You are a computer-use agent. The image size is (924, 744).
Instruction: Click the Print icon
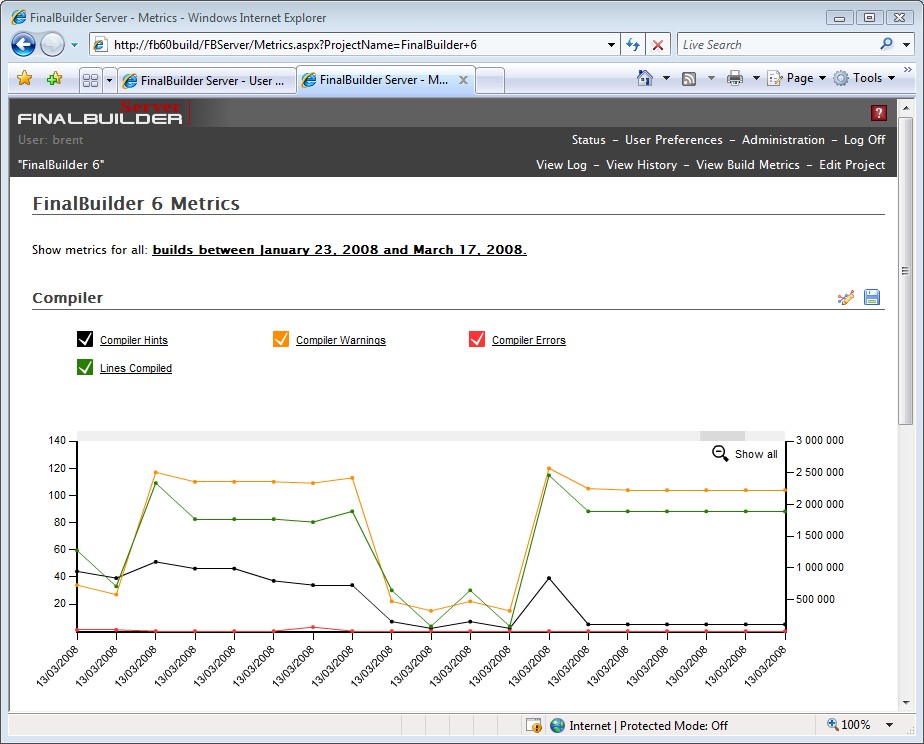(x=734, y=78)
